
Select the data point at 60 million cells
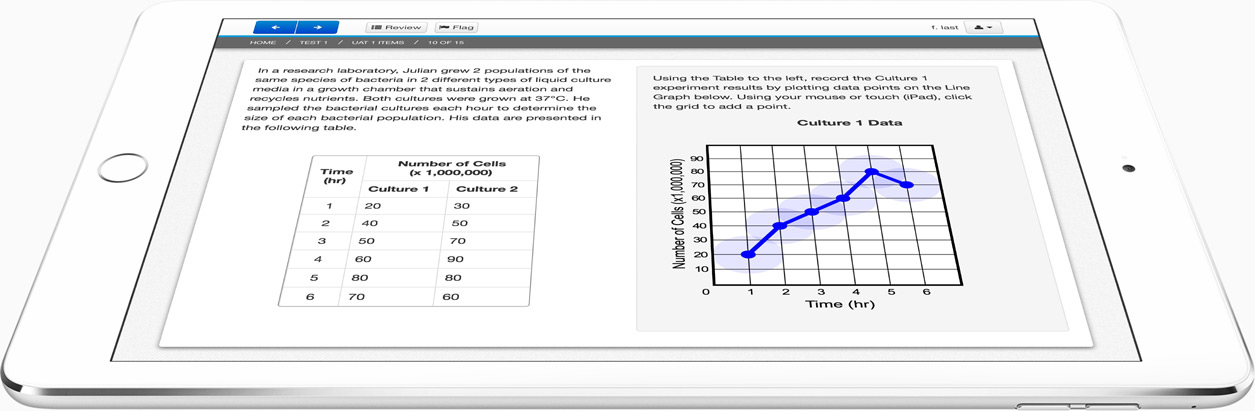click(843, 198)
